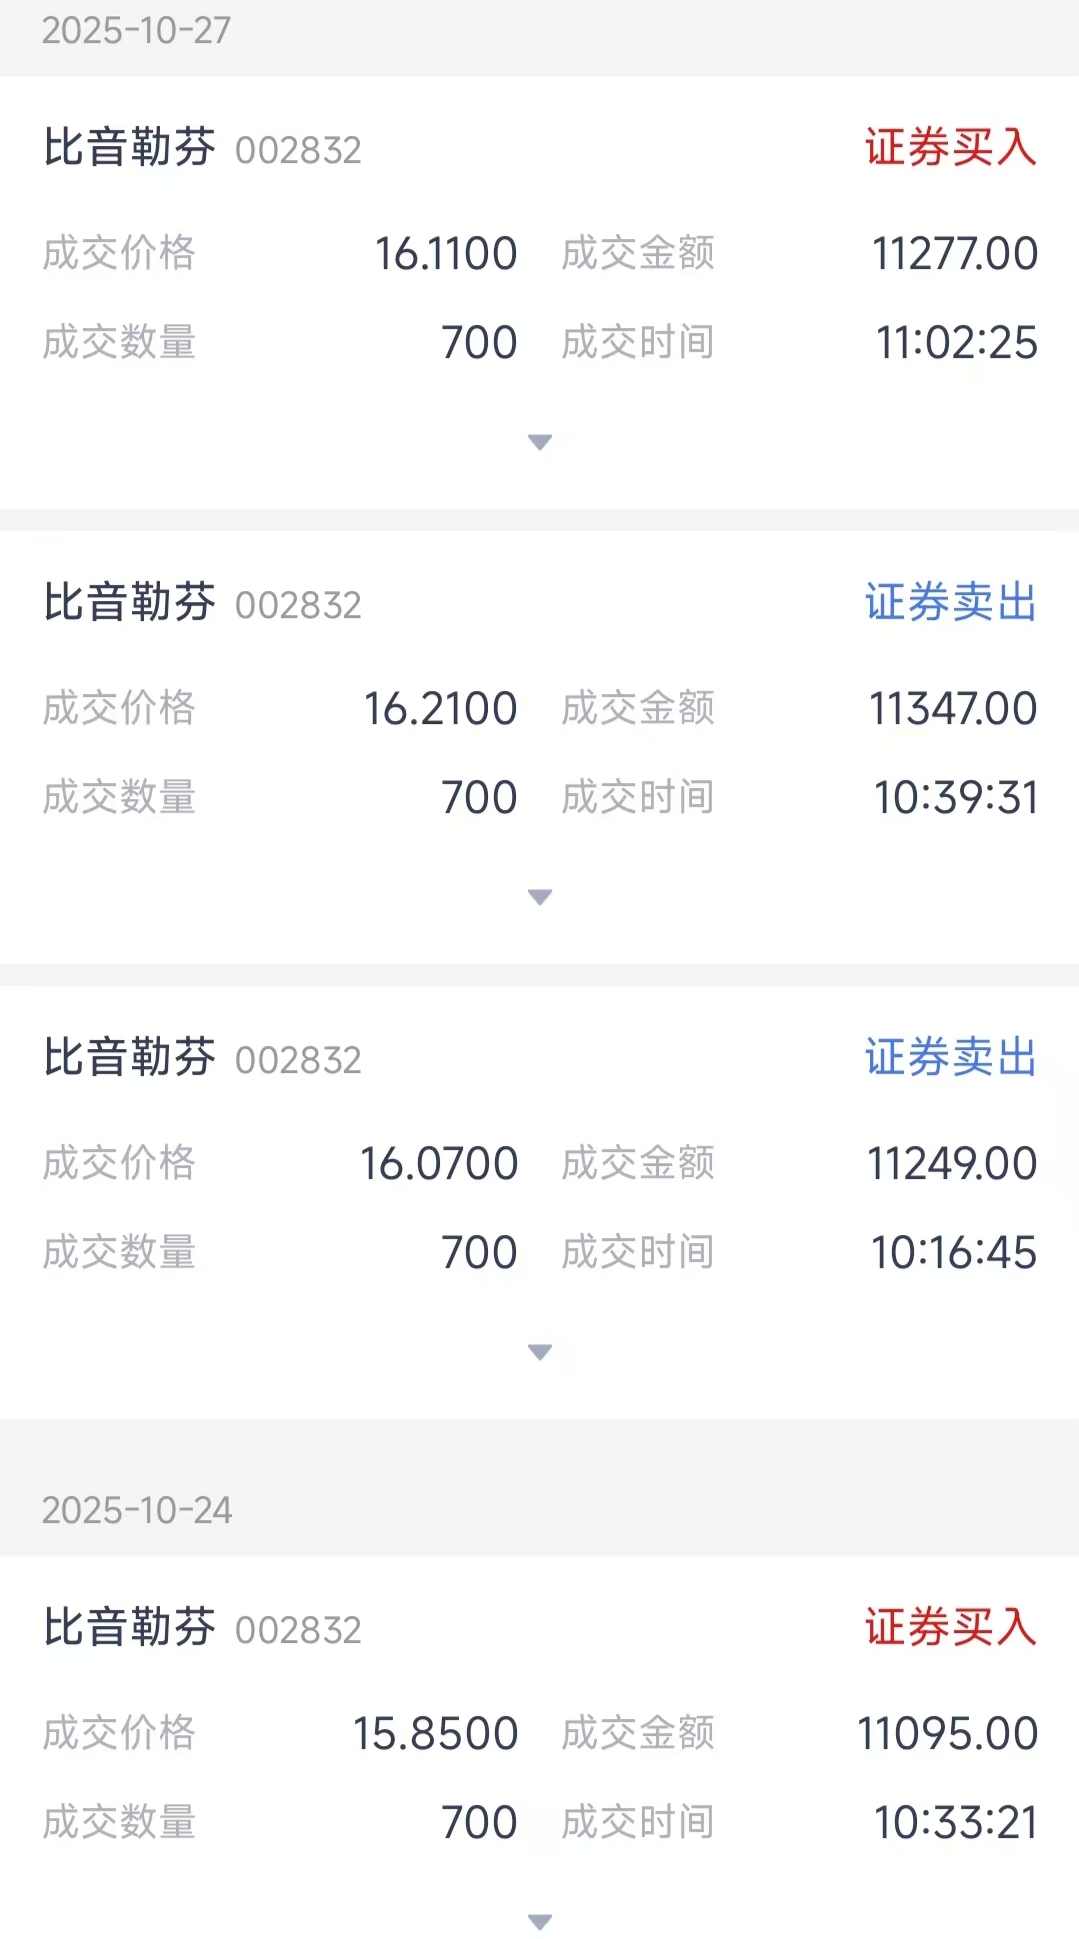Expand details of the 10:39:31 sell record
The height and width of the screenshot is (1939, 1079).
point(540,897)
